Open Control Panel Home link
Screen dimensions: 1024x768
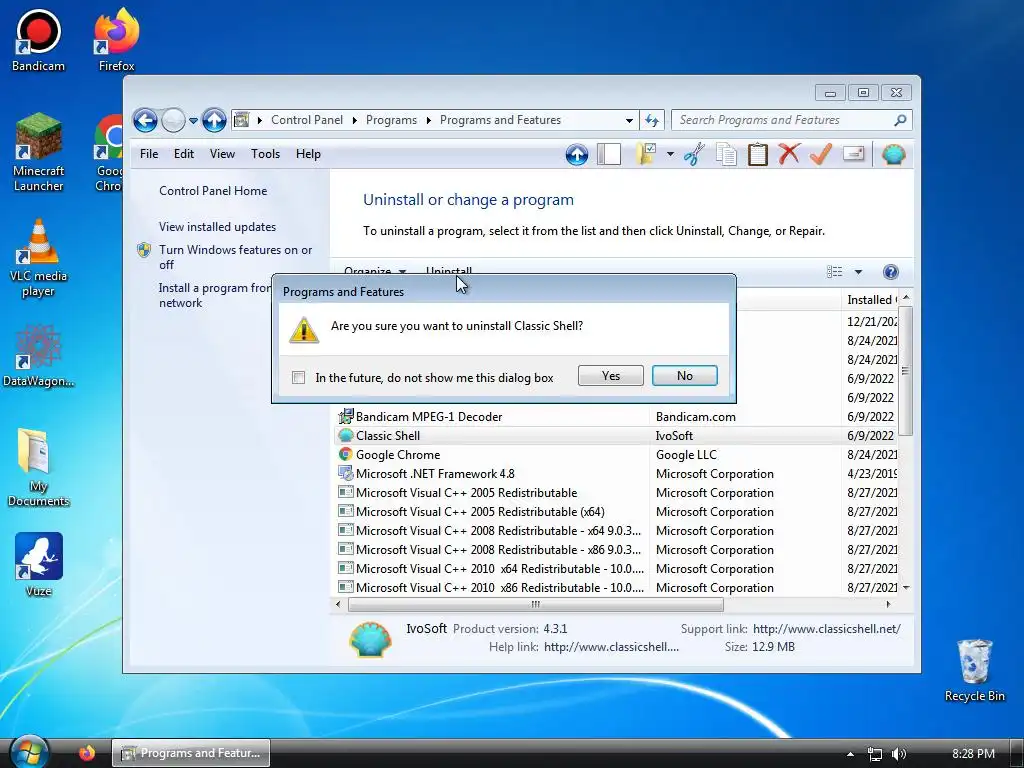213,191
